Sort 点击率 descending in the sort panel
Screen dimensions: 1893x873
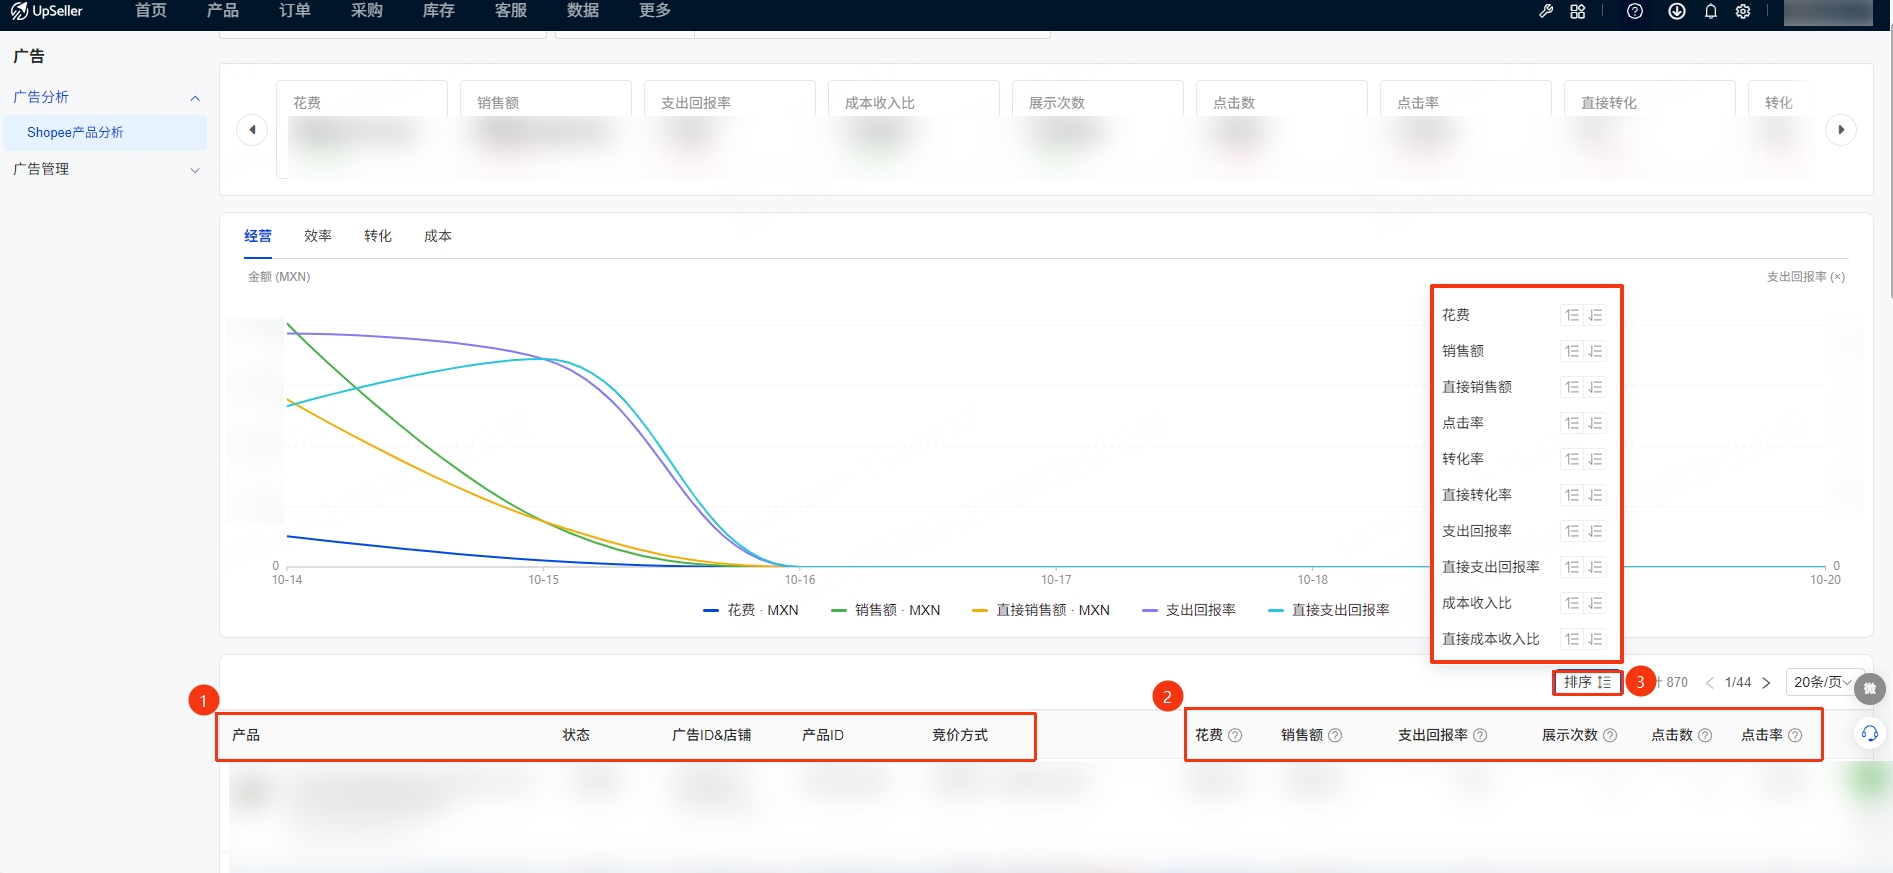(1595, 423)
